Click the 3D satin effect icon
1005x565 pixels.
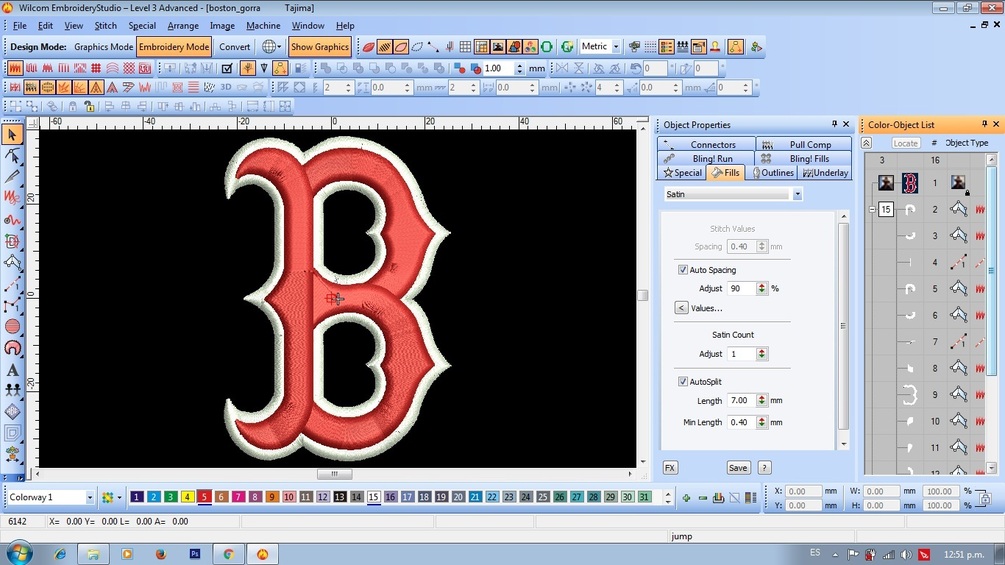[226, 87]
